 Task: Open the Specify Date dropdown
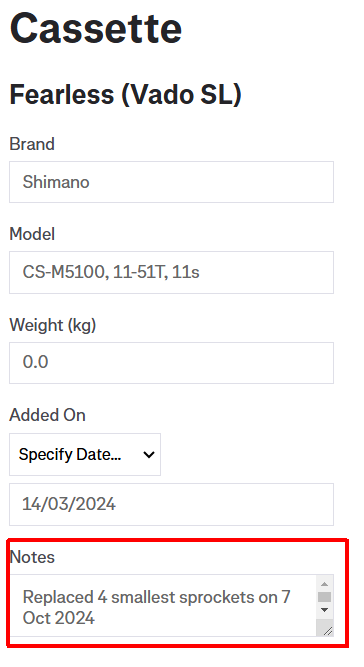coord(85,455)
